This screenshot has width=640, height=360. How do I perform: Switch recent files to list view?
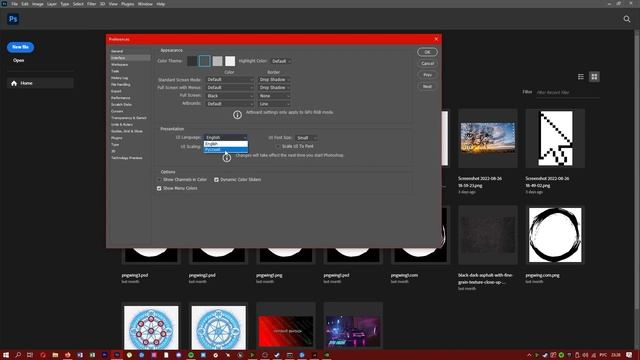pos(581,77)
